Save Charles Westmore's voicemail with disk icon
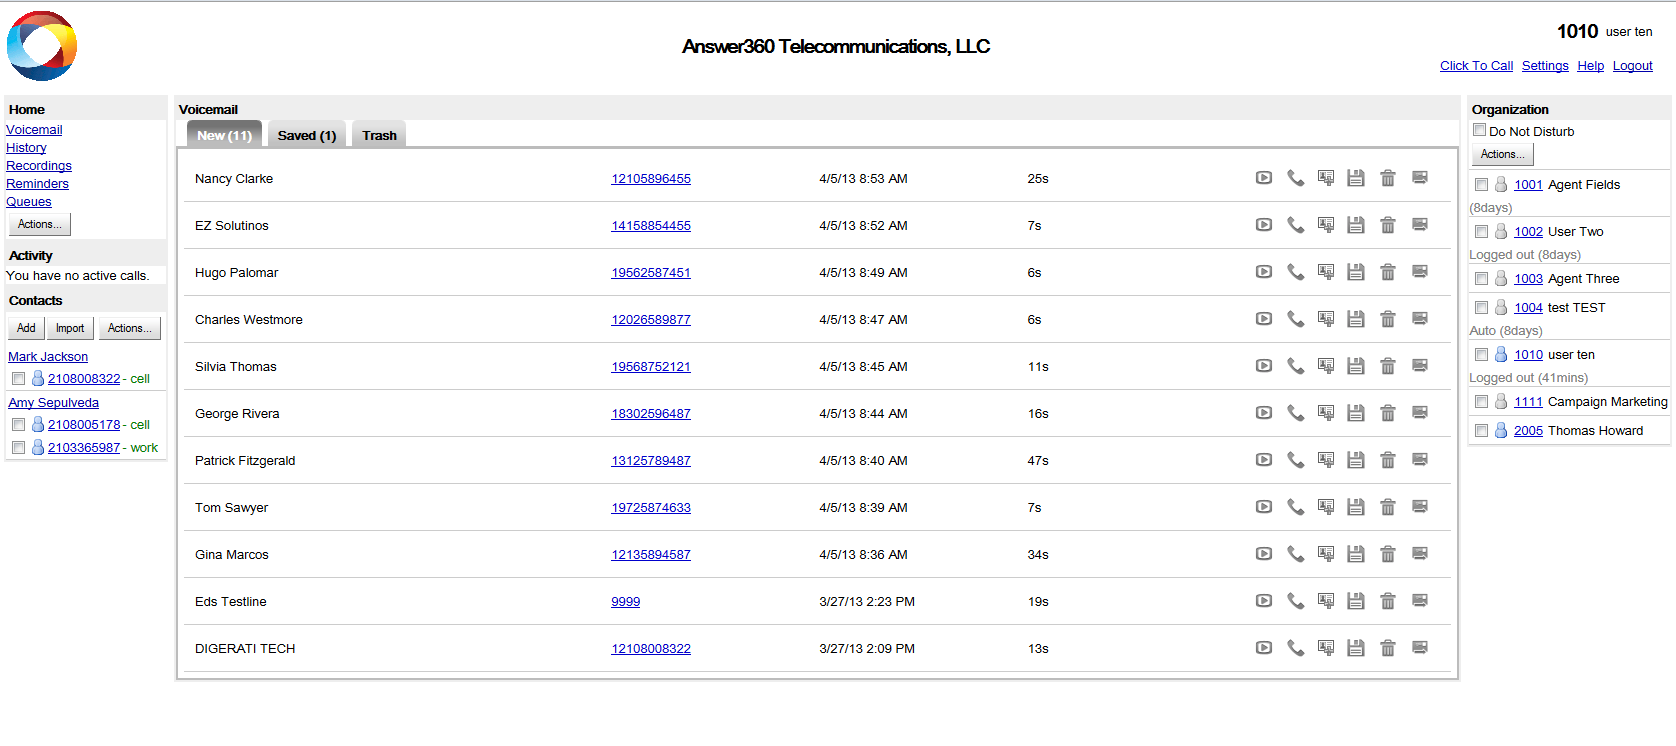The height and width of the screenshot is (746, 1676). coord(1356,319)
